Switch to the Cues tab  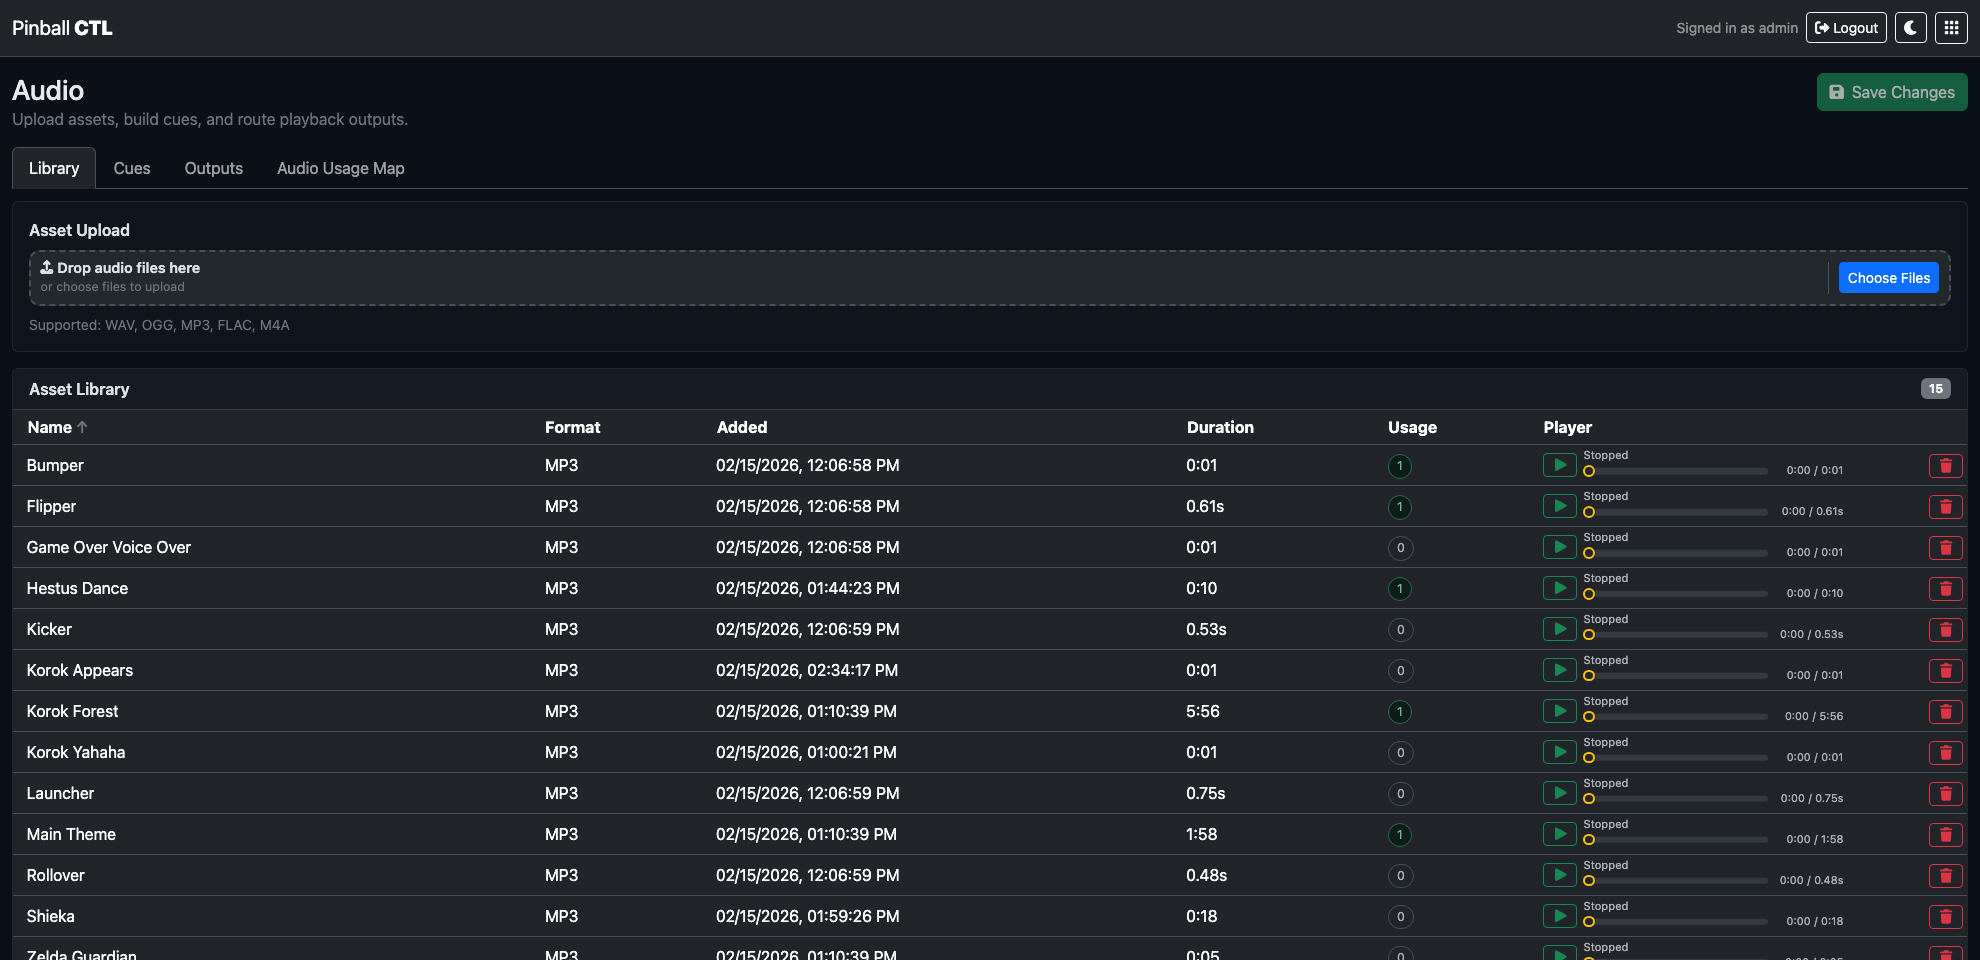(x=132, y=168)
